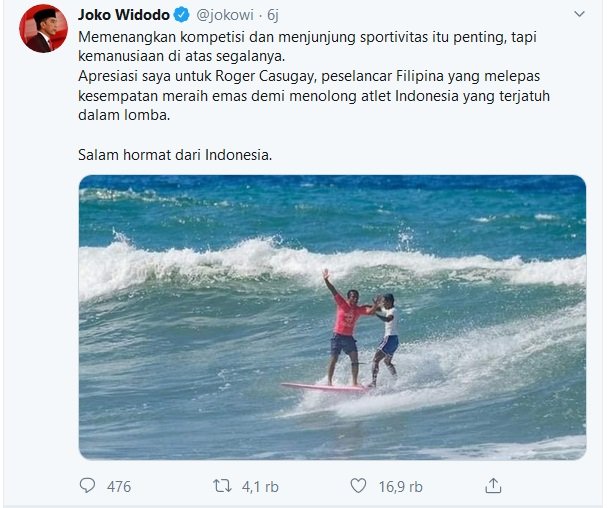This screenshot has width=612, height=508.
Task: Click the paragraph mentioning Roger Casugay
Action: 314,96
